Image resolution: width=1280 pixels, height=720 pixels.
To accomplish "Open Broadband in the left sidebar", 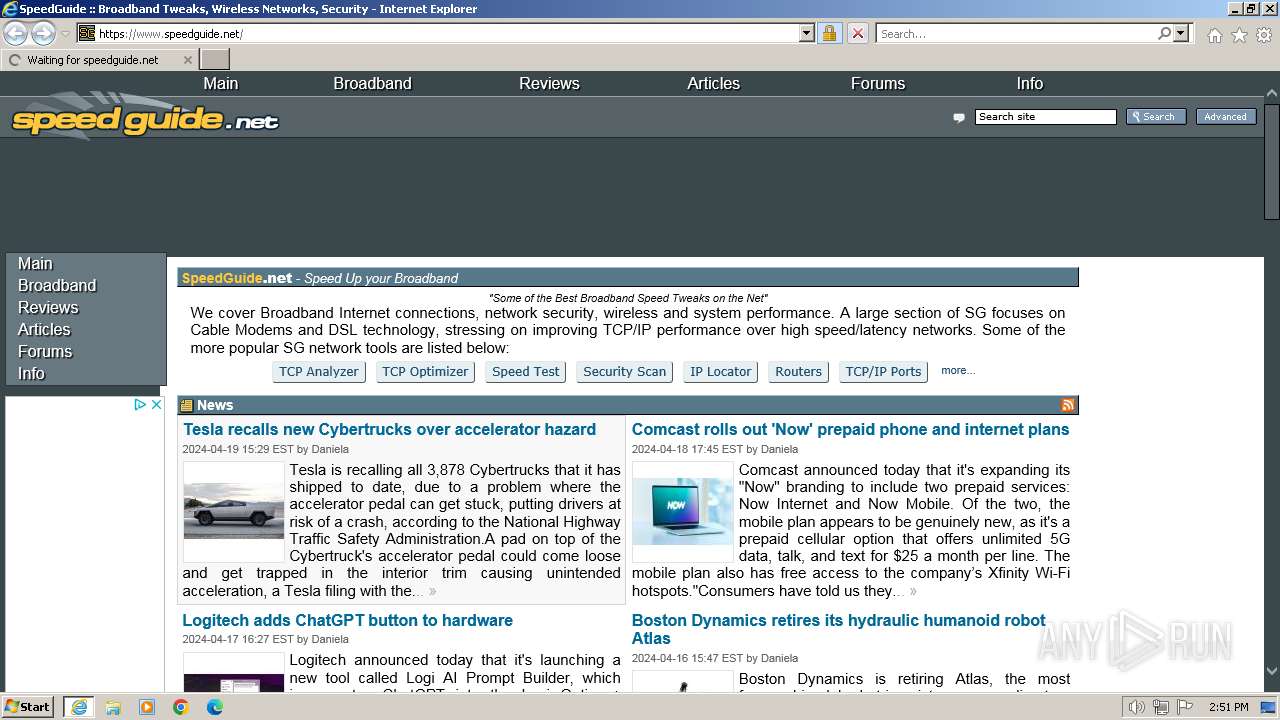I will tap(57, 286).
